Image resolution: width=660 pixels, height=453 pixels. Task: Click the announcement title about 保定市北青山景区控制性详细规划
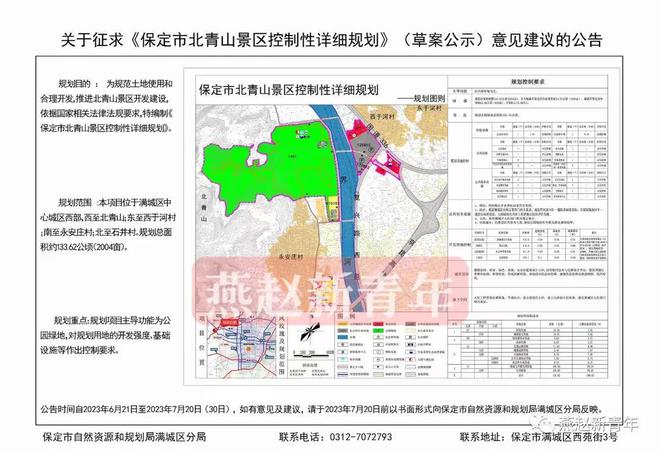[331, 40]
